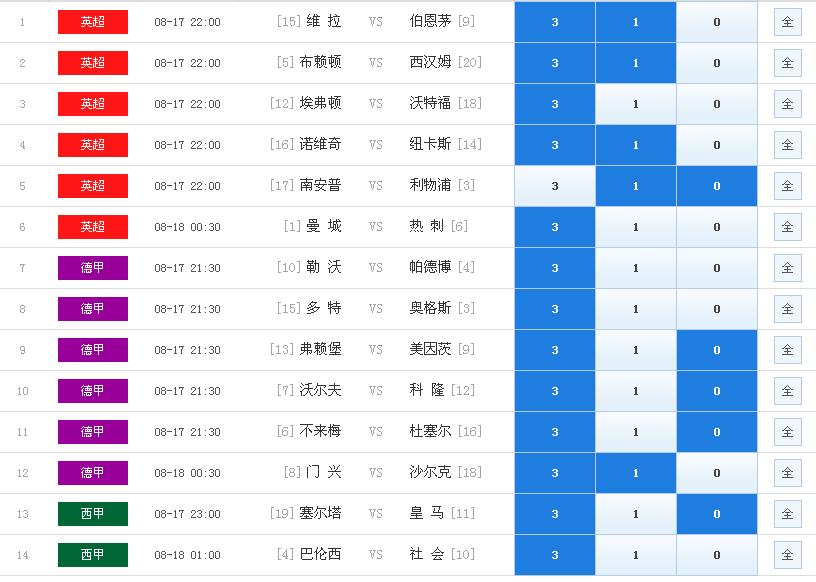Toggle pick 1 for 不来梅 vs 杜塞尔
Screen dimensions: 816x582
(x=635, y=432)
